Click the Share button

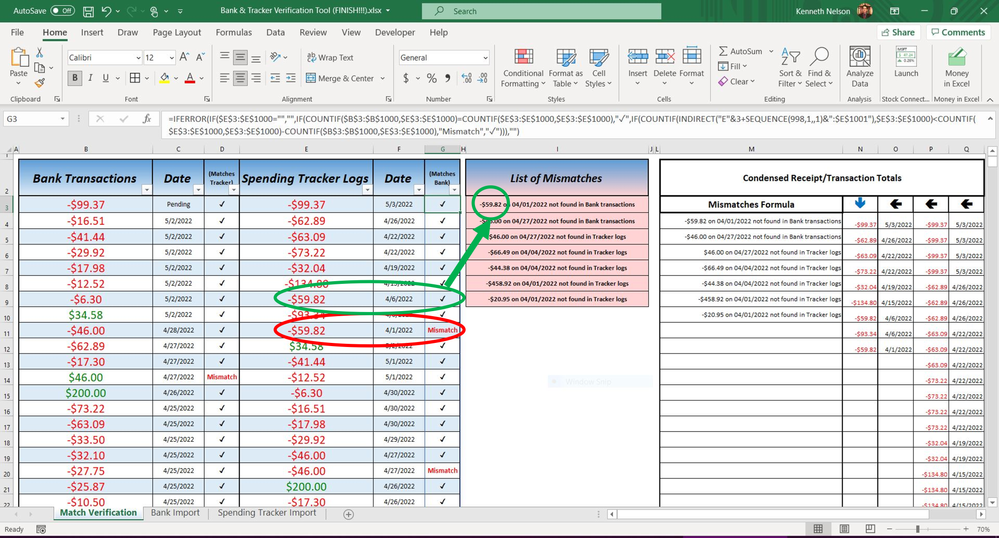(898, 33)
